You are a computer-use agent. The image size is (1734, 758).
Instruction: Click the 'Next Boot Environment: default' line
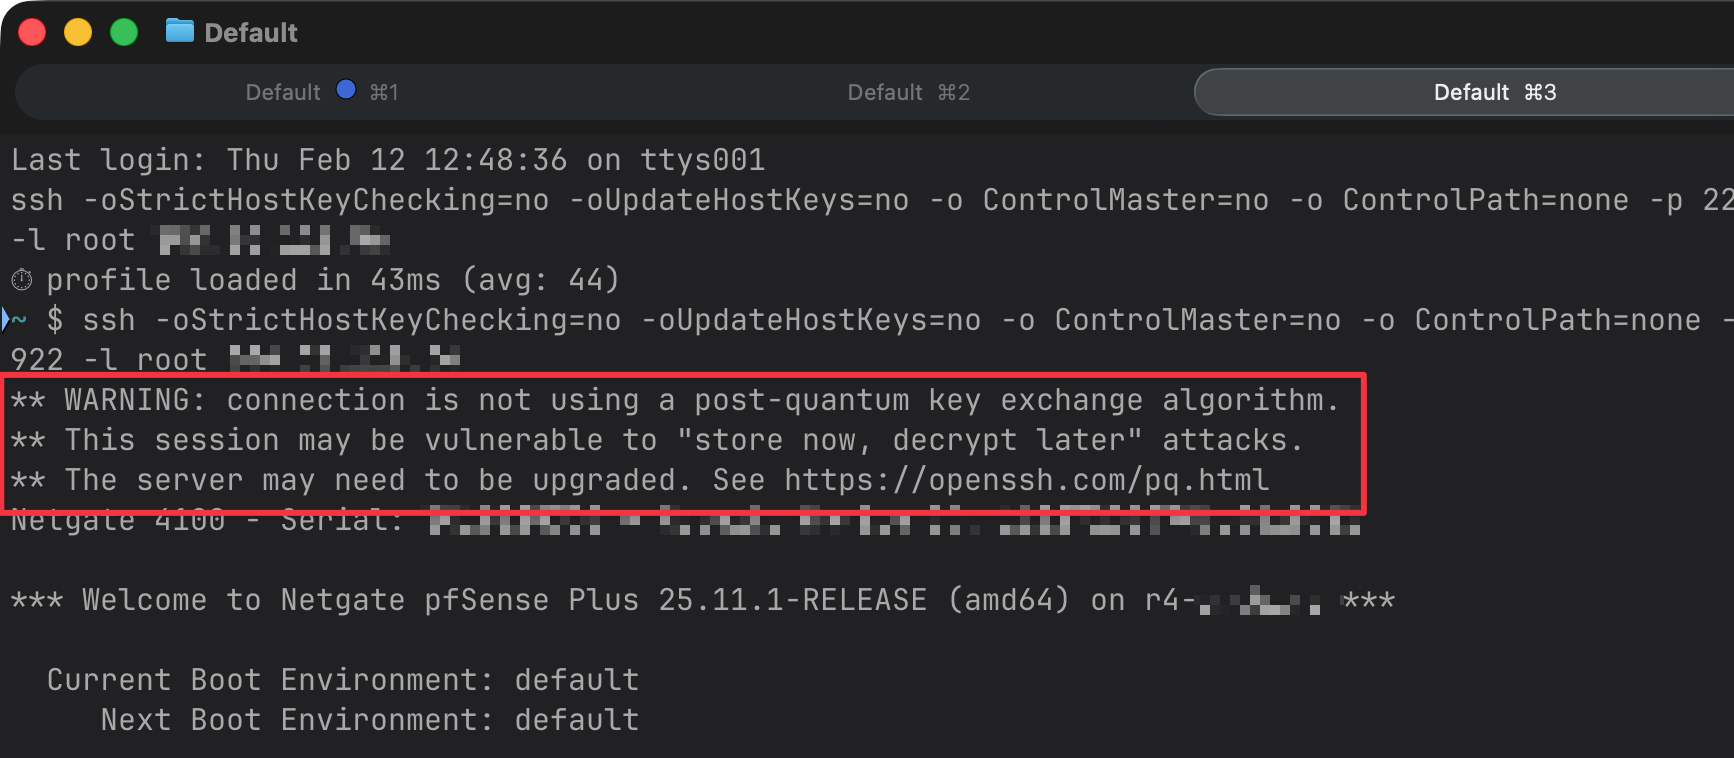point(370,720)
